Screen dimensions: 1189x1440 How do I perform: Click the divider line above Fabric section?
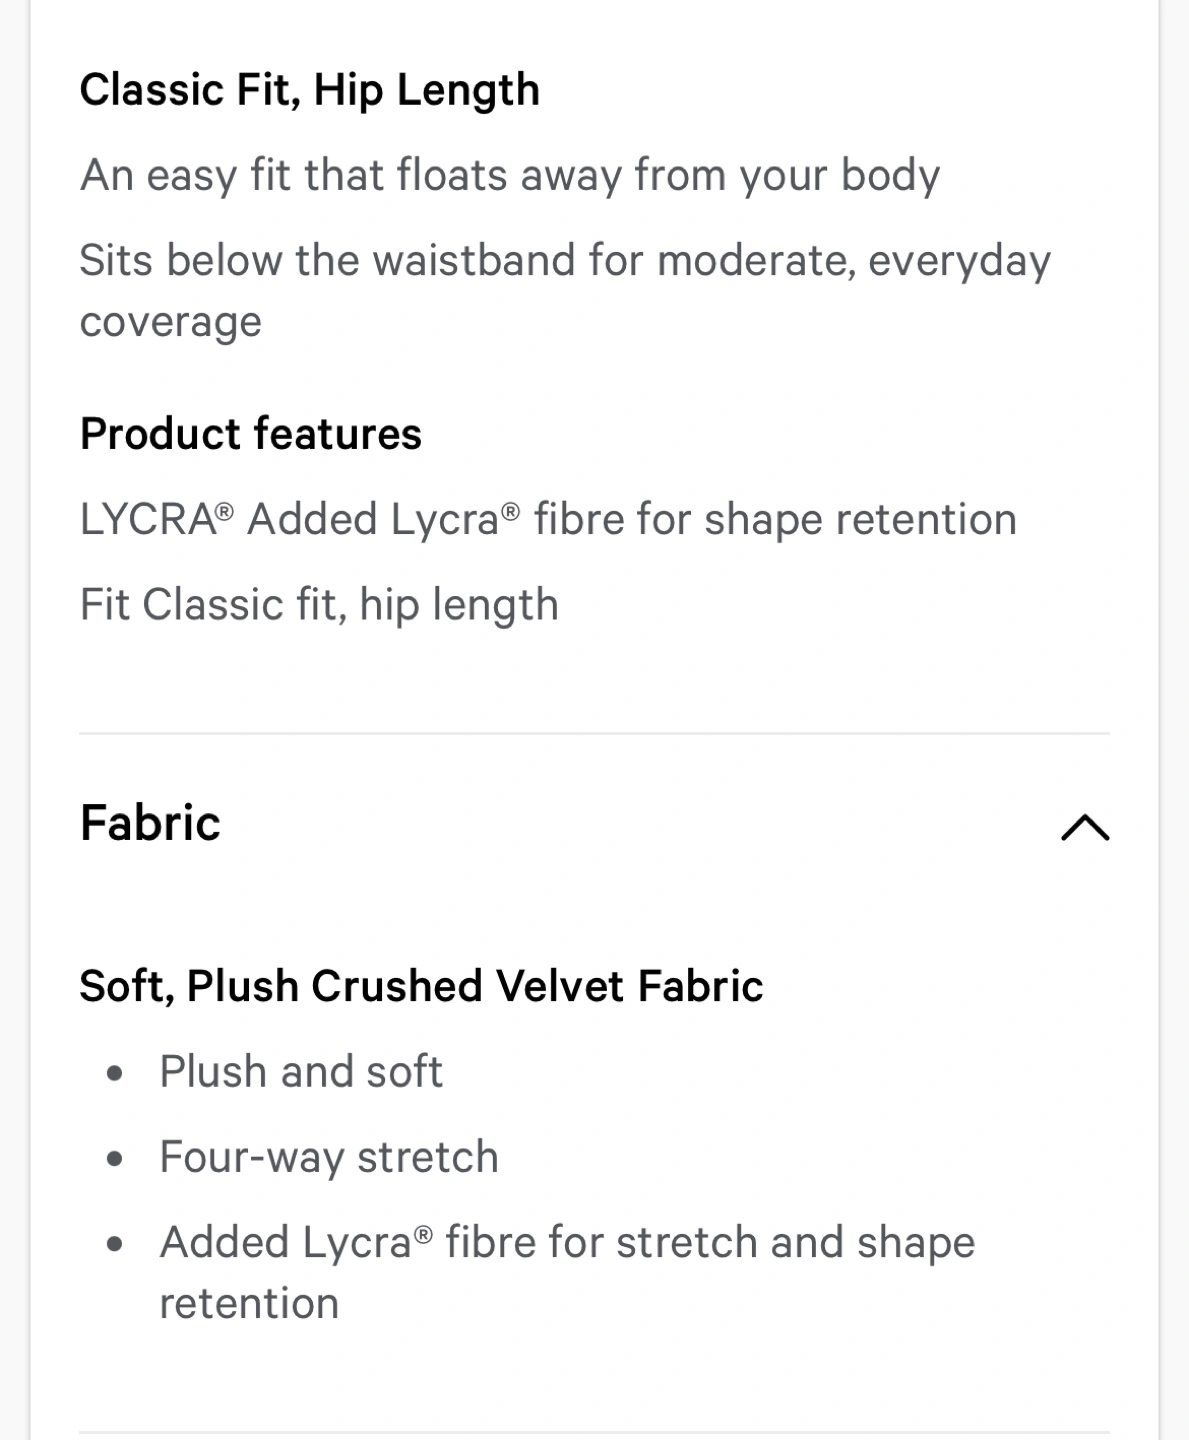(x=594, y=734)
